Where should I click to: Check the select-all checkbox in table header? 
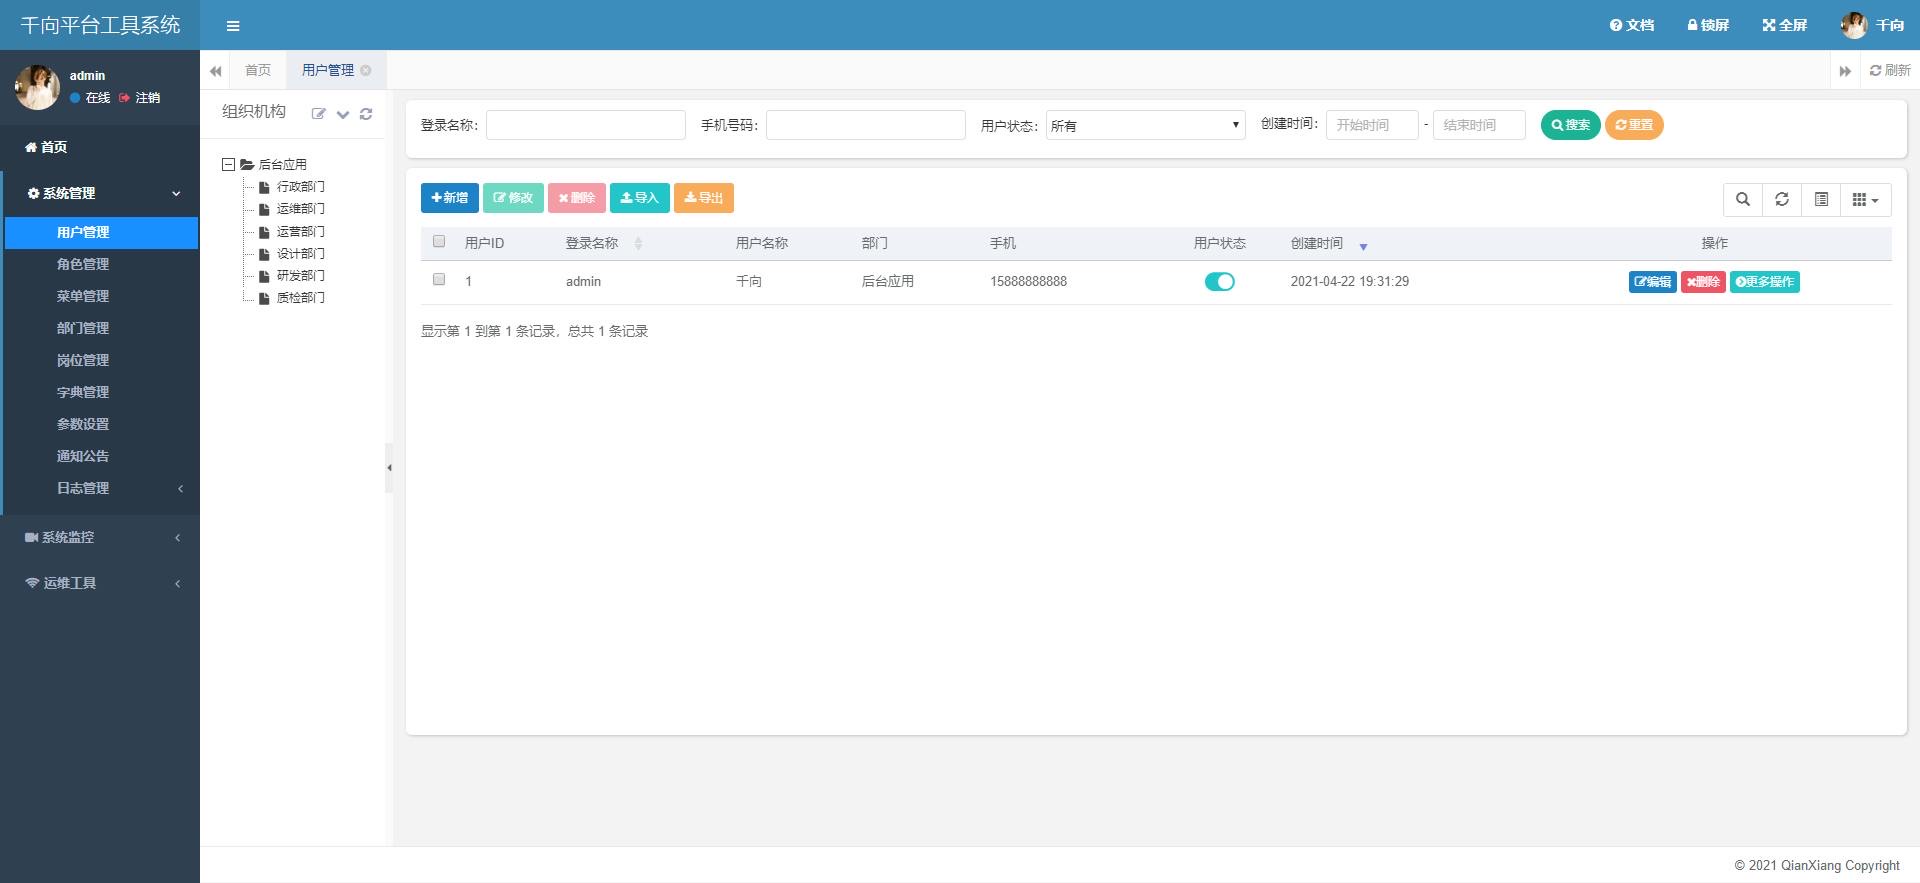(x=439, y=241)
